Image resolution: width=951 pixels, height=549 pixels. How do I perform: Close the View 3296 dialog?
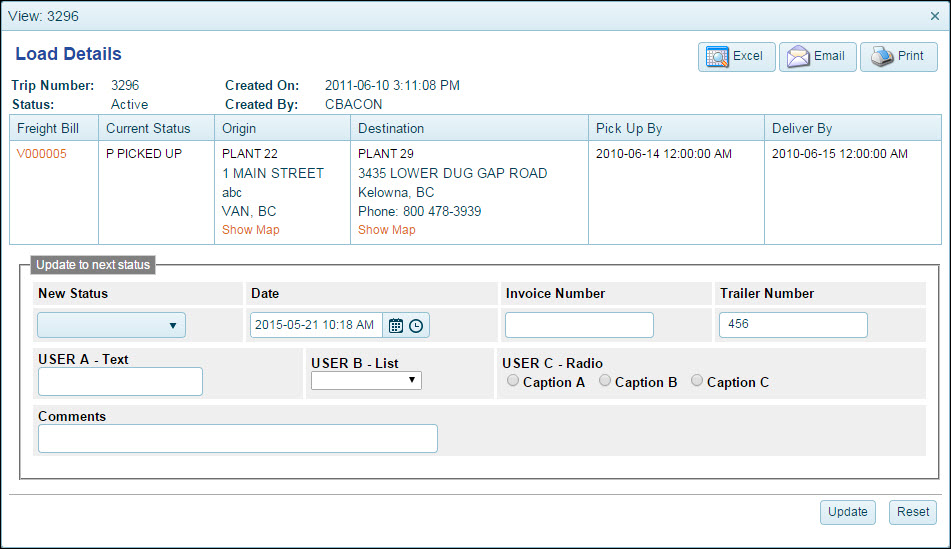point(935,16)
